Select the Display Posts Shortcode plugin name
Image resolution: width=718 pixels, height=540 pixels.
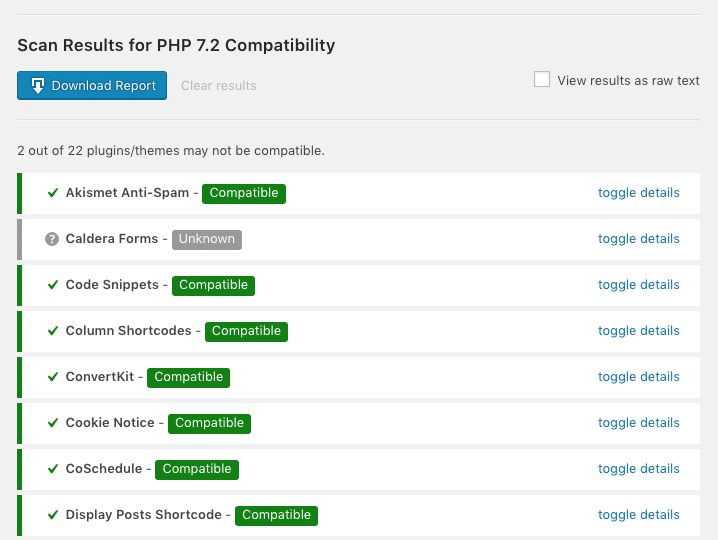coord(144,515)
